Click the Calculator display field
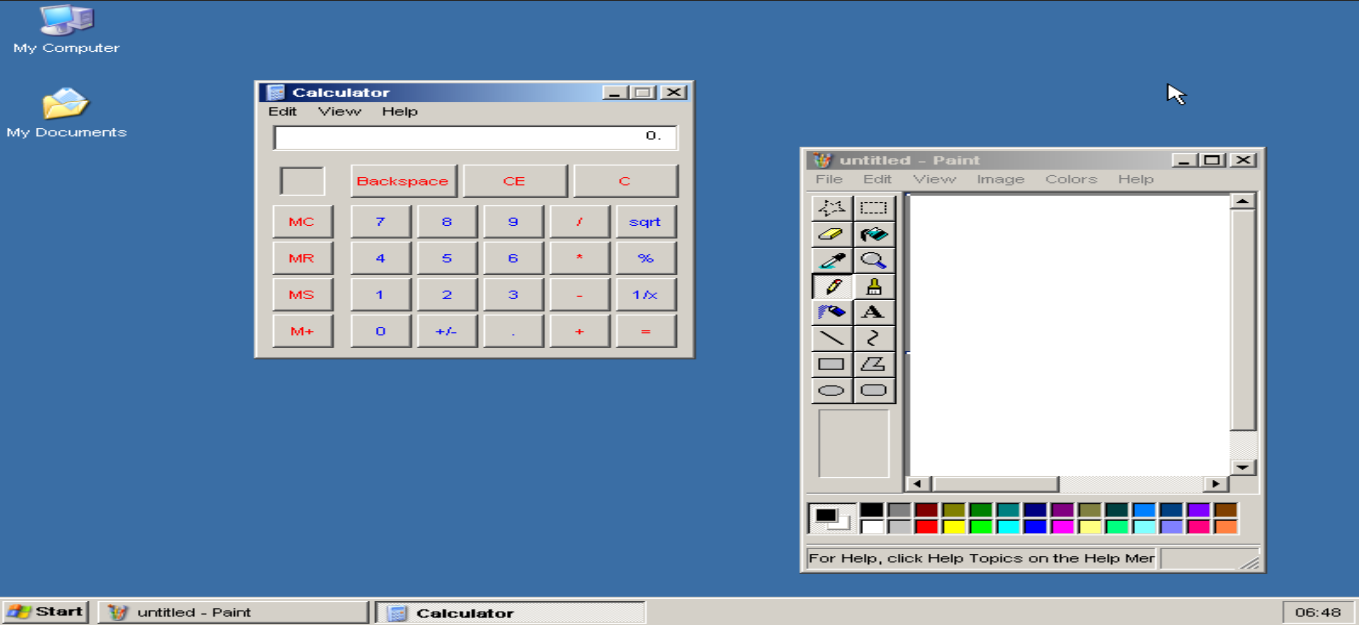The image size is (1359, 625). tap(475, 137)
